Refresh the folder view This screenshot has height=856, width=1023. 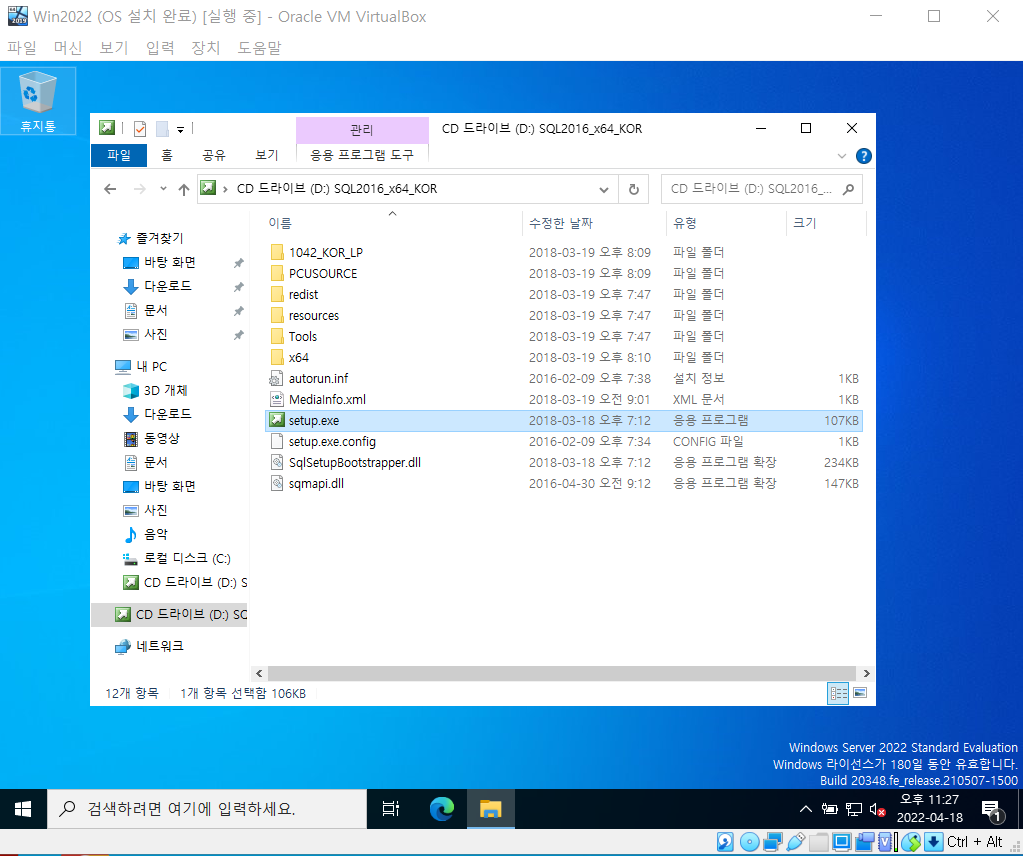tap(634, 190)
